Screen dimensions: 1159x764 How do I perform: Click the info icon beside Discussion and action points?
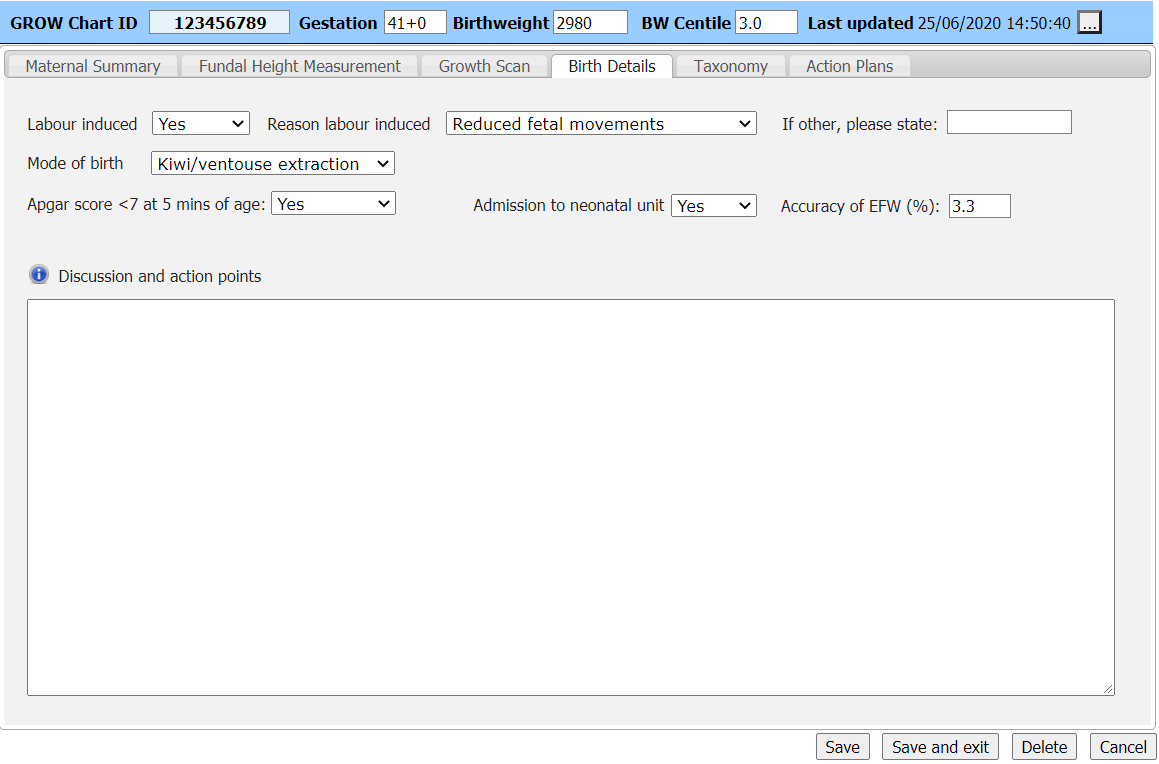38,274
